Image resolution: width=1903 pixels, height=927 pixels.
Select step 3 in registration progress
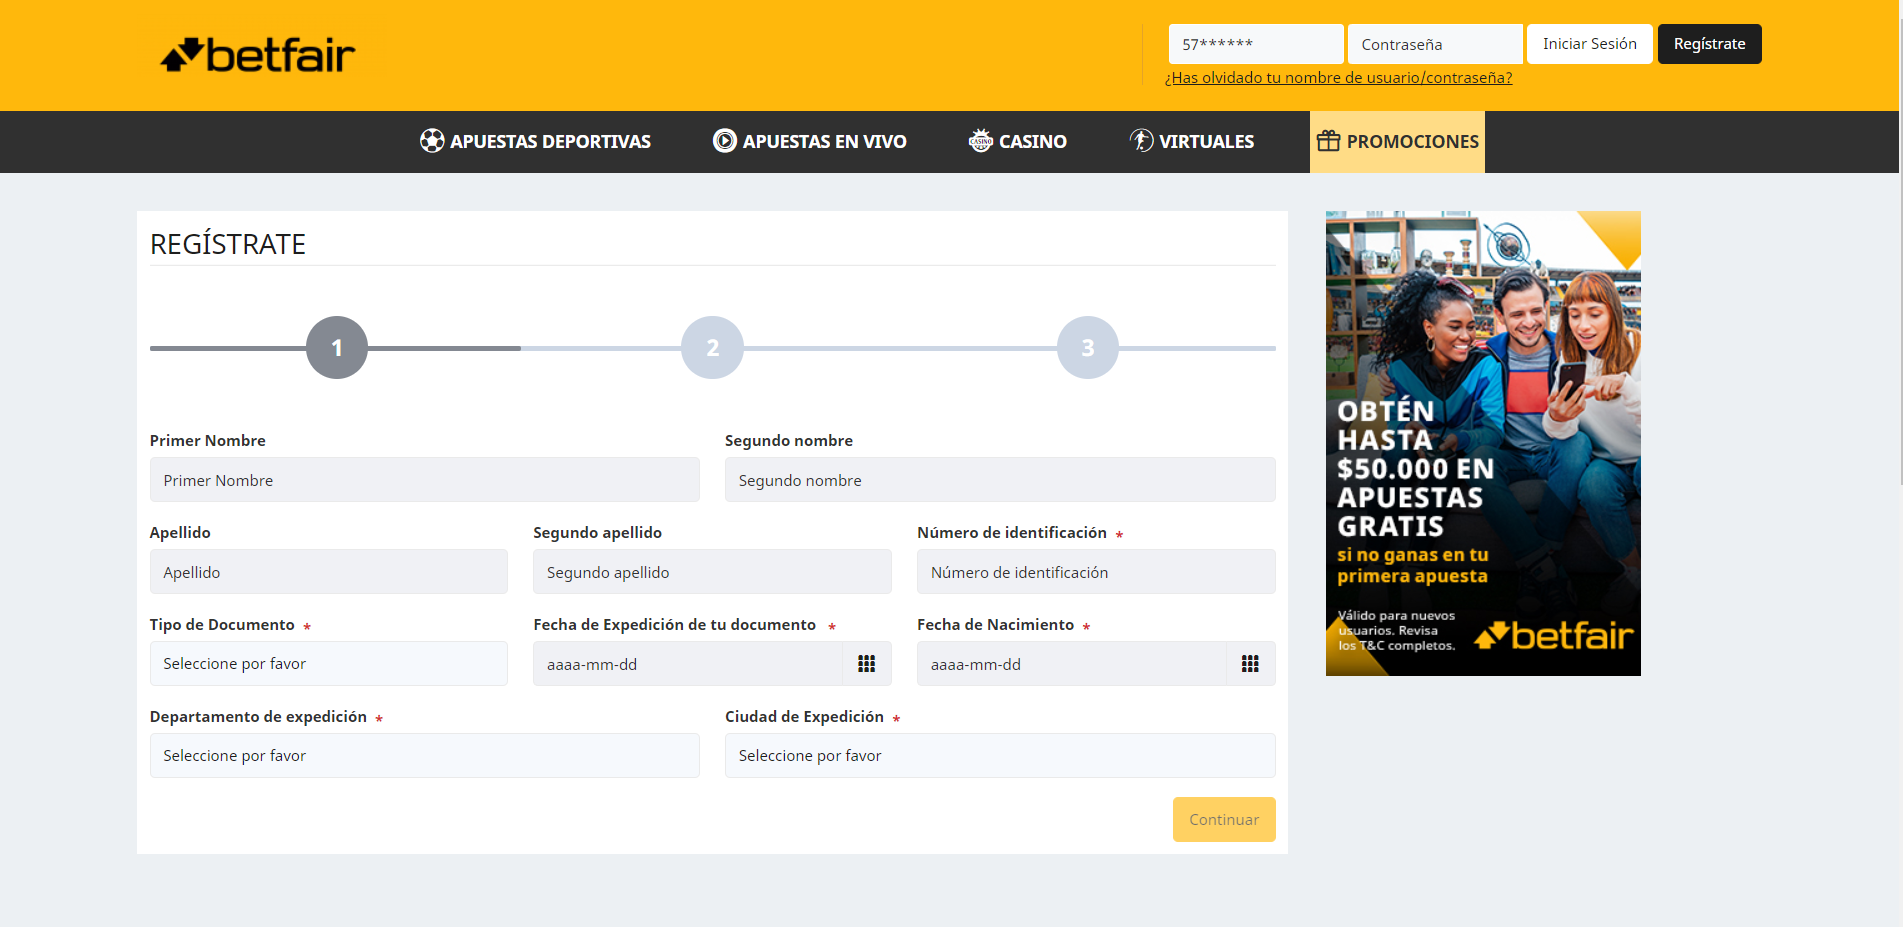click(x=1088, y=348)
